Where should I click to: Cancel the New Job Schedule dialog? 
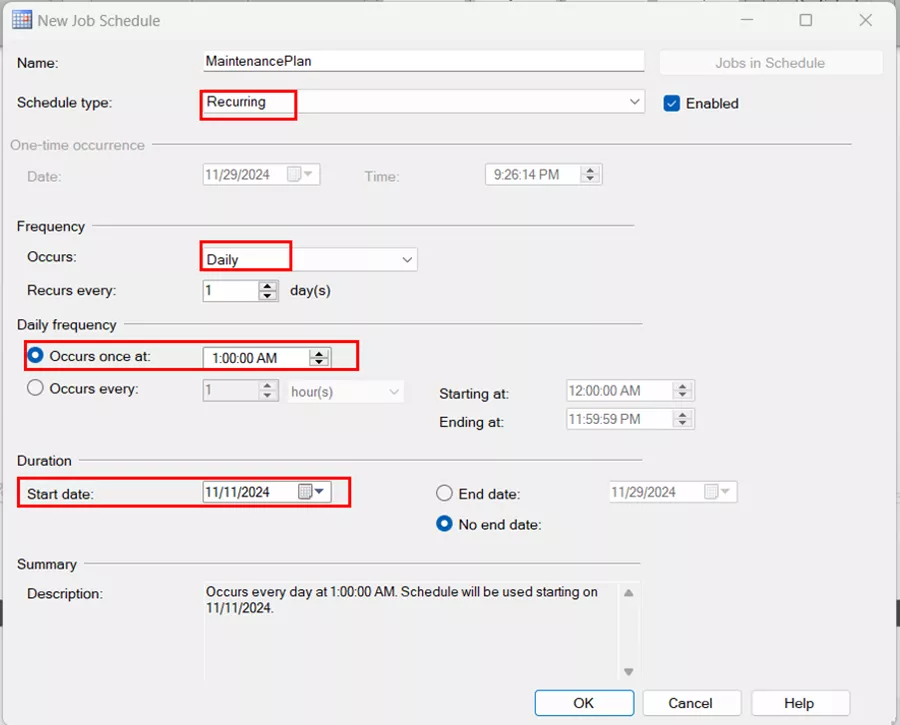tap(690, 703)
